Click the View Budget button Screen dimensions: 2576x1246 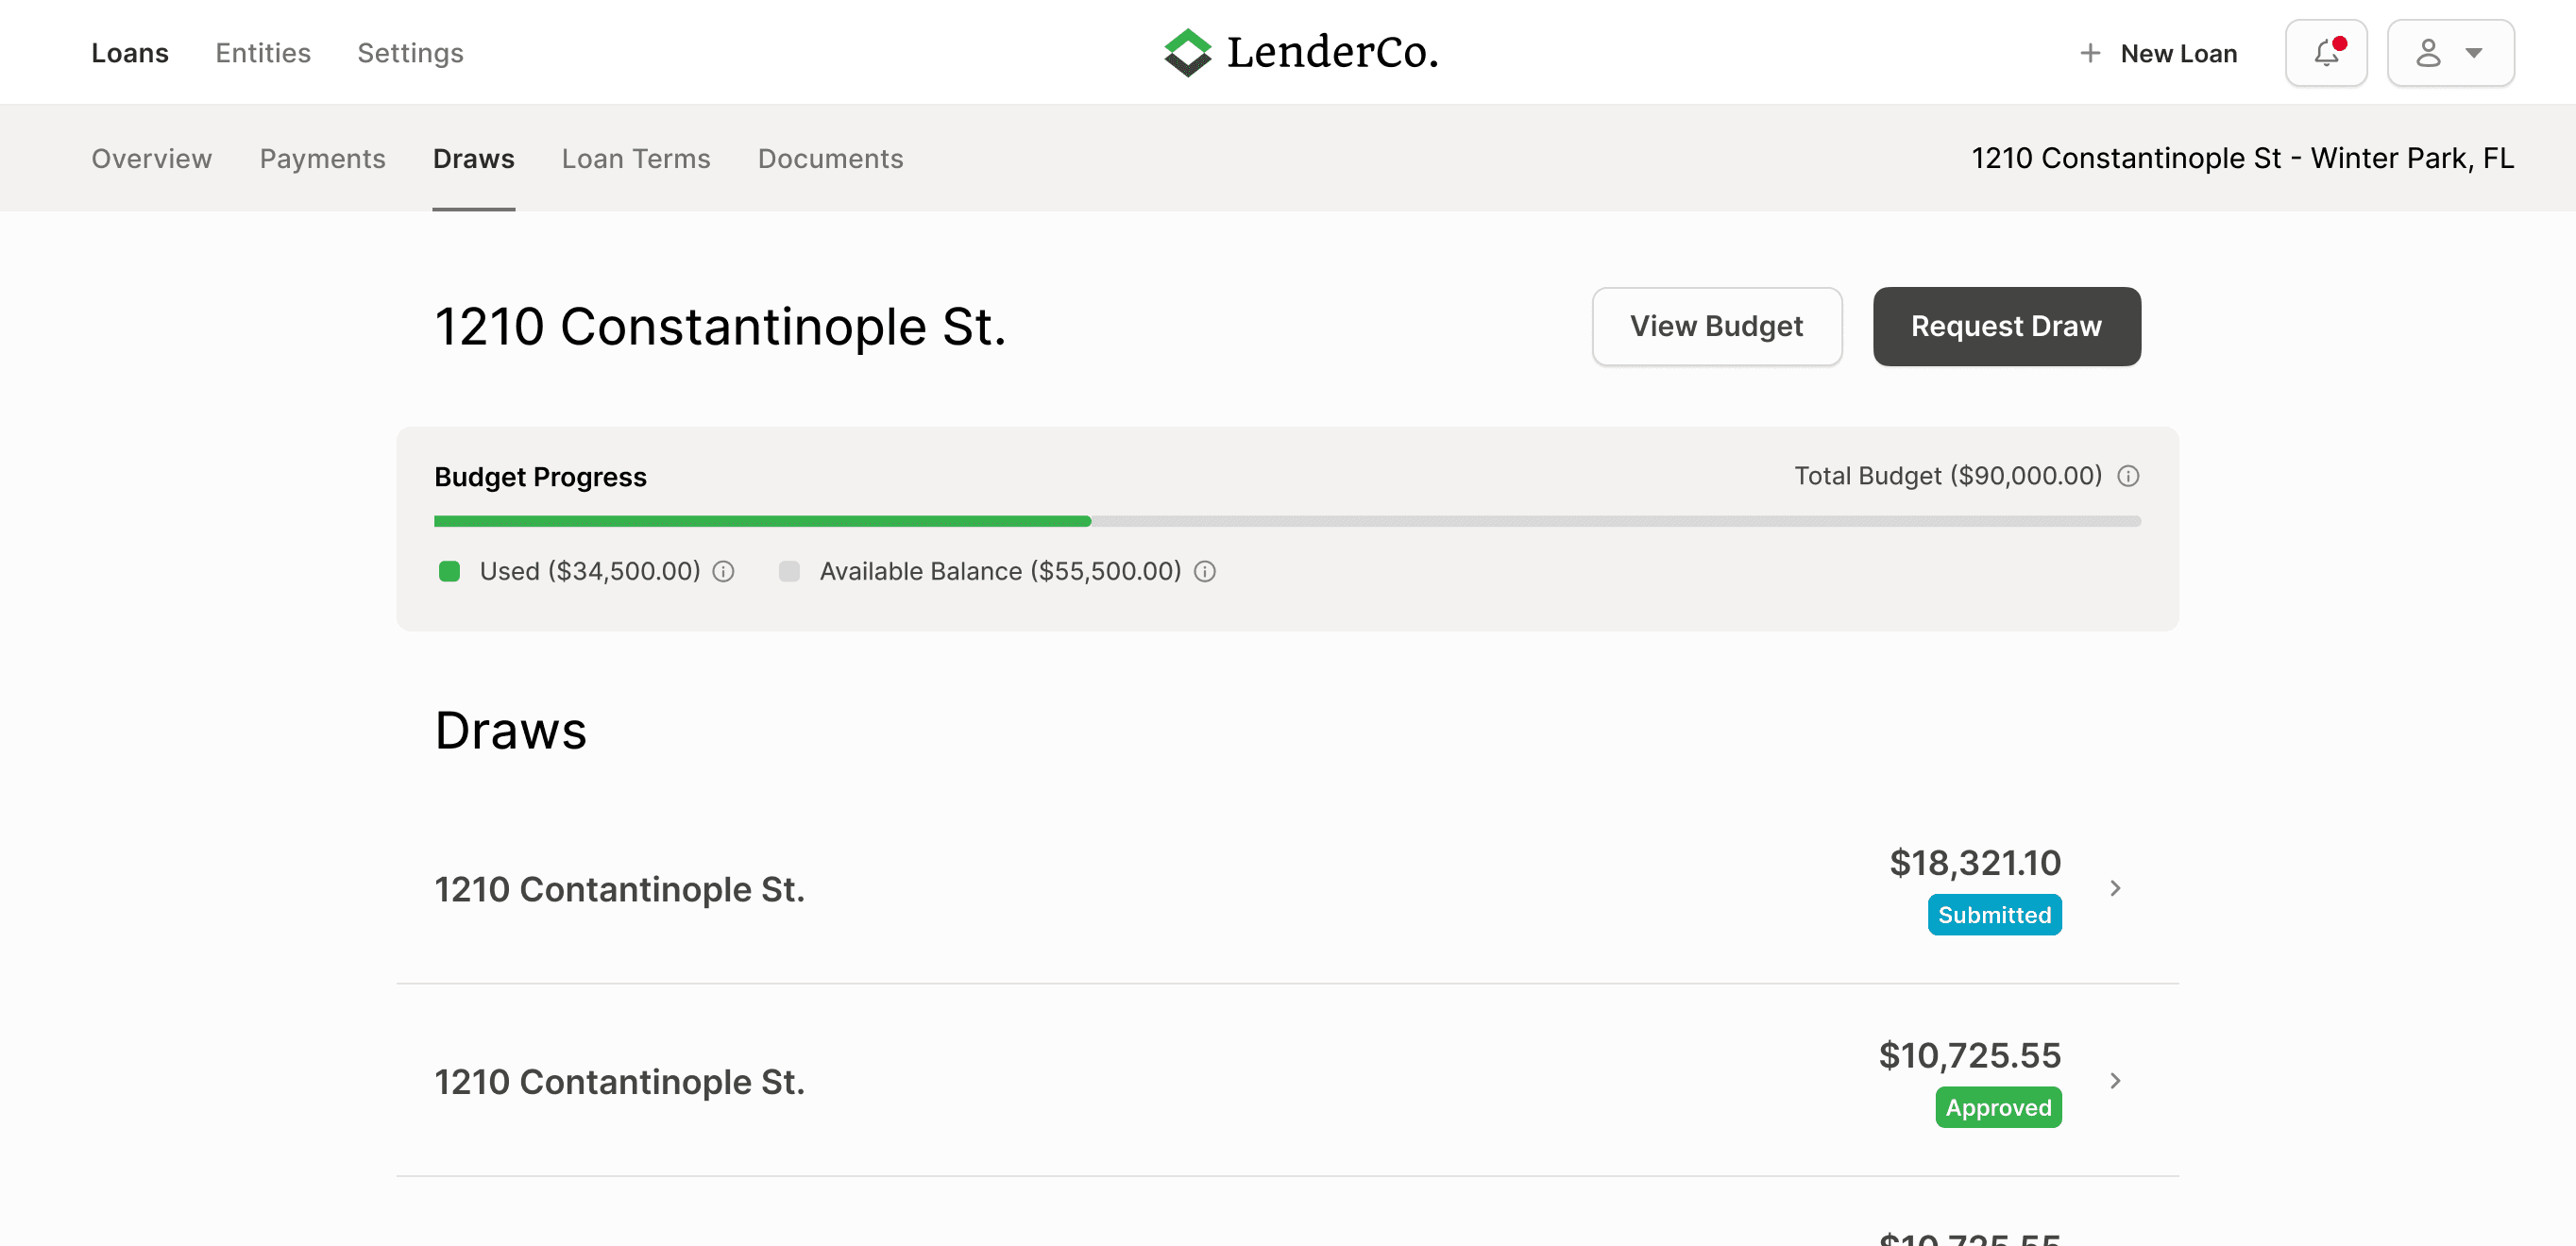pyautogui.click(x=1716, y=327)
